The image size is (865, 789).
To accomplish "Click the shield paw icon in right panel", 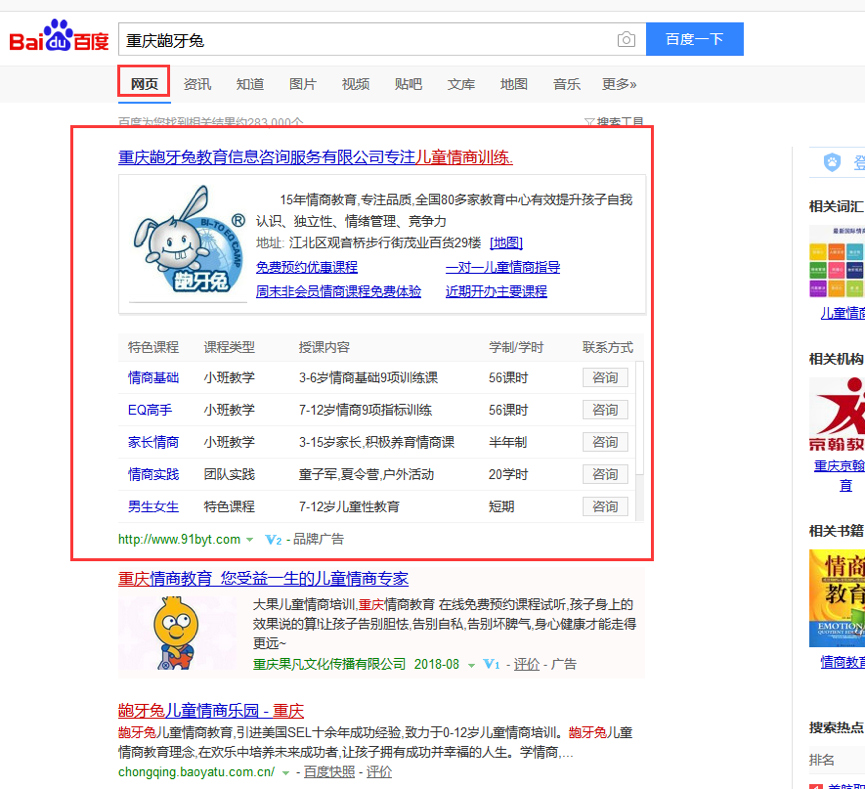I will [832, 162].
